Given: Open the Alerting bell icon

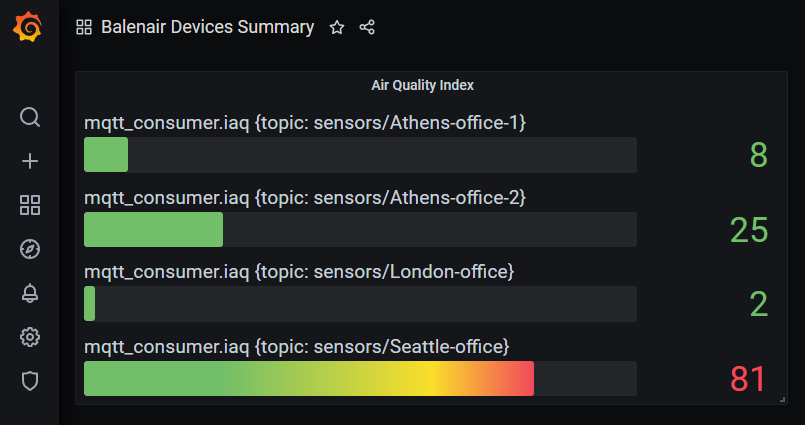Looking at the screenshot, I should point(30,293).
